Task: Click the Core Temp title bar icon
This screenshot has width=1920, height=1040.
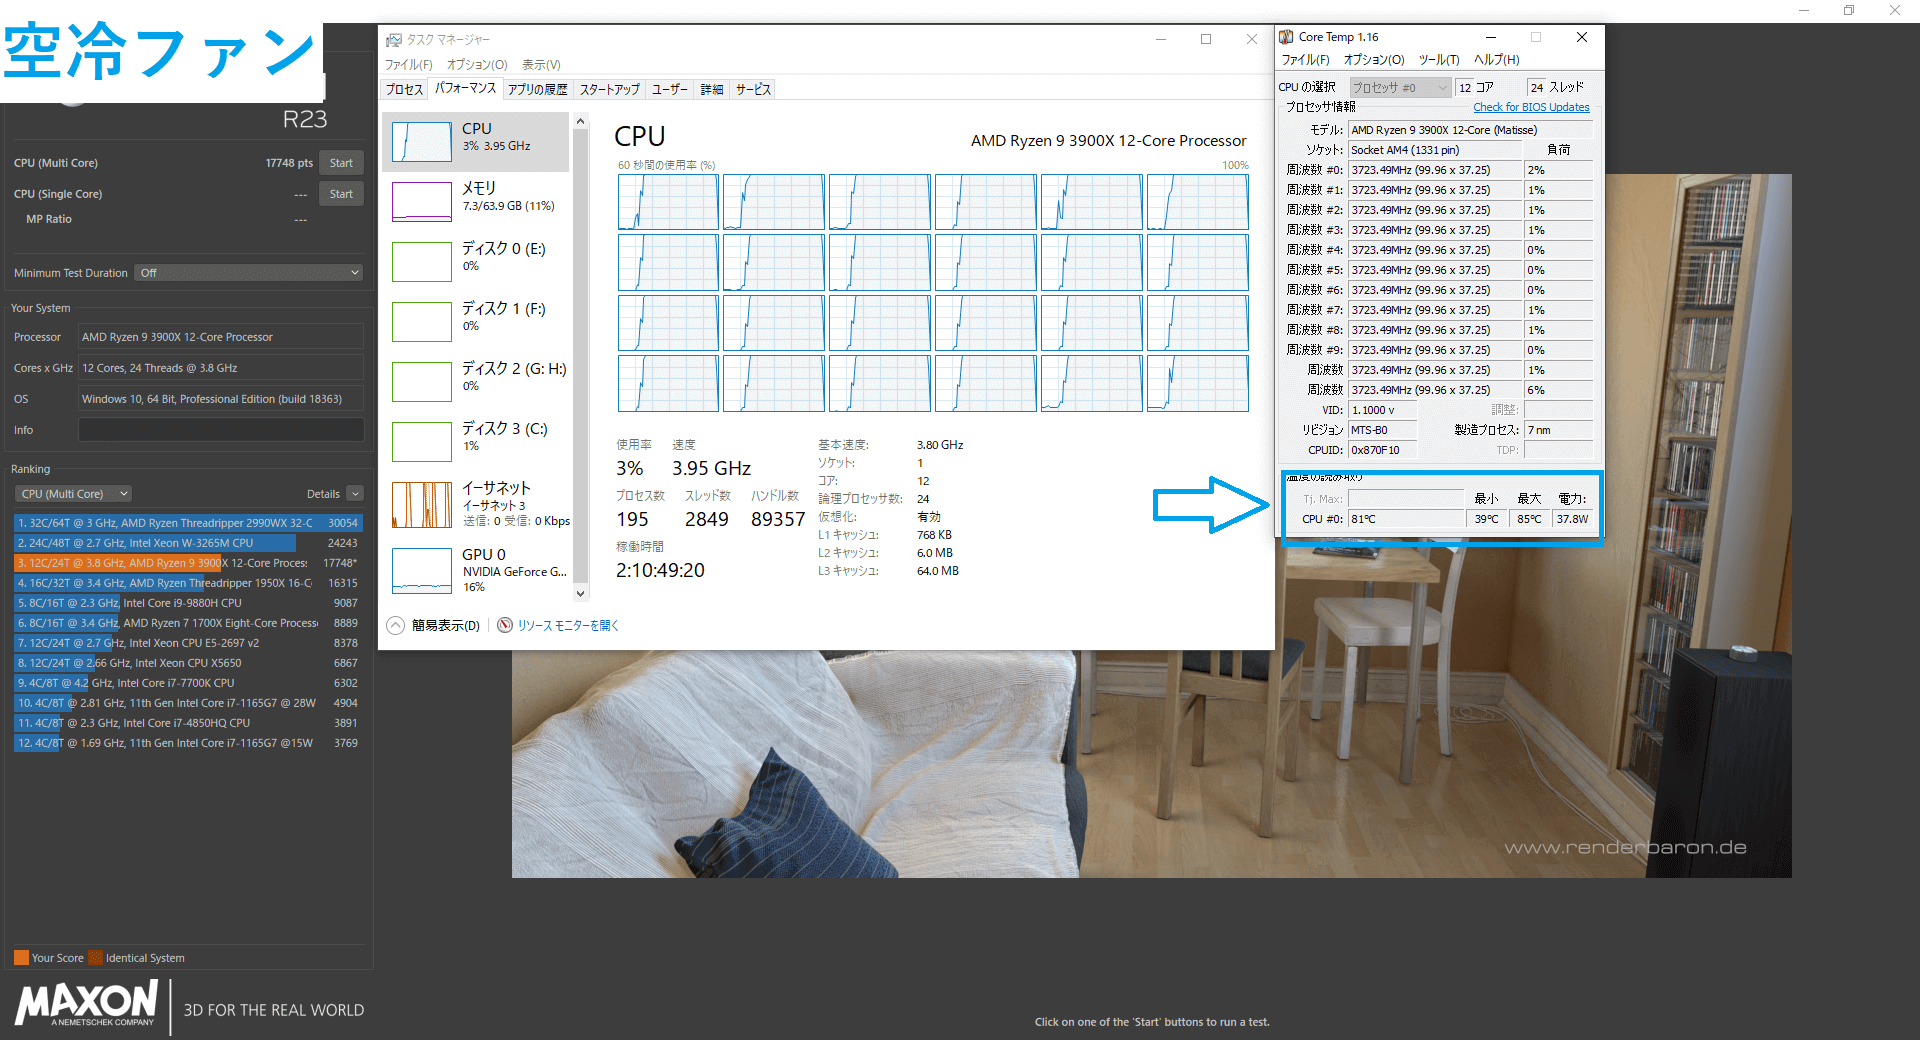Action: tap(1286, 37)
